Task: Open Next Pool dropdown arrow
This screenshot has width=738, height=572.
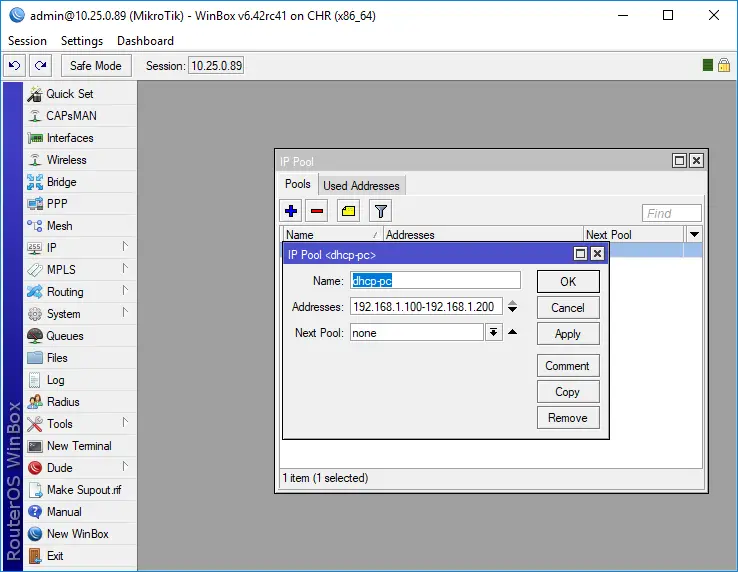Action: coord(493,332)
